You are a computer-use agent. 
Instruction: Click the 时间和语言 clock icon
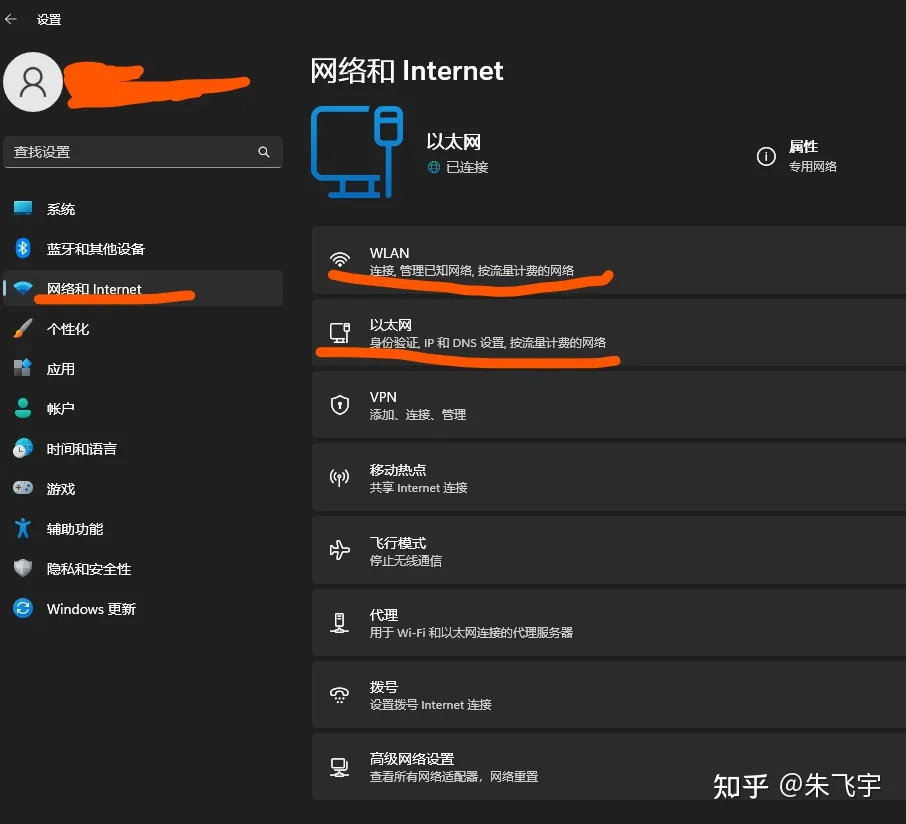click(x=23, y=448)
